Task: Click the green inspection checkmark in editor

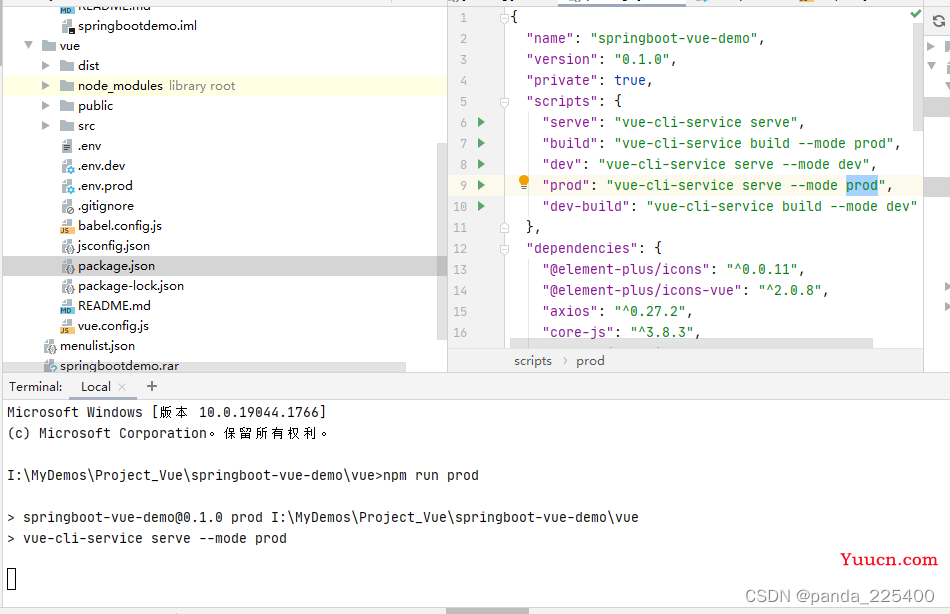Action: 915,14
